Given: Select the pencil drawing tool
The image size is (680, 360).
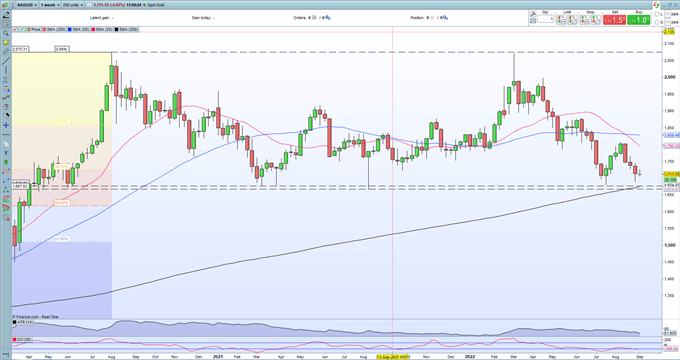Looking at the screenshot, I should (6, 15).
